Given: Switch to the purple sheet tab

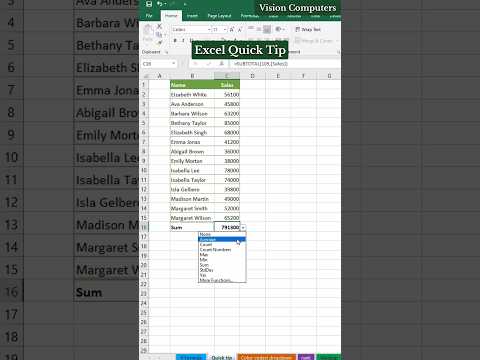Looking at the screenshot, I should [x=306, y=357].
